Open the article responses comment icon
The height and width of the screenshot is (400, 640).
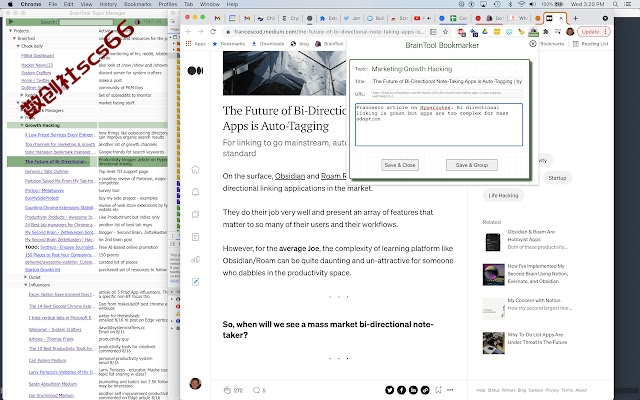coord(256,390)
